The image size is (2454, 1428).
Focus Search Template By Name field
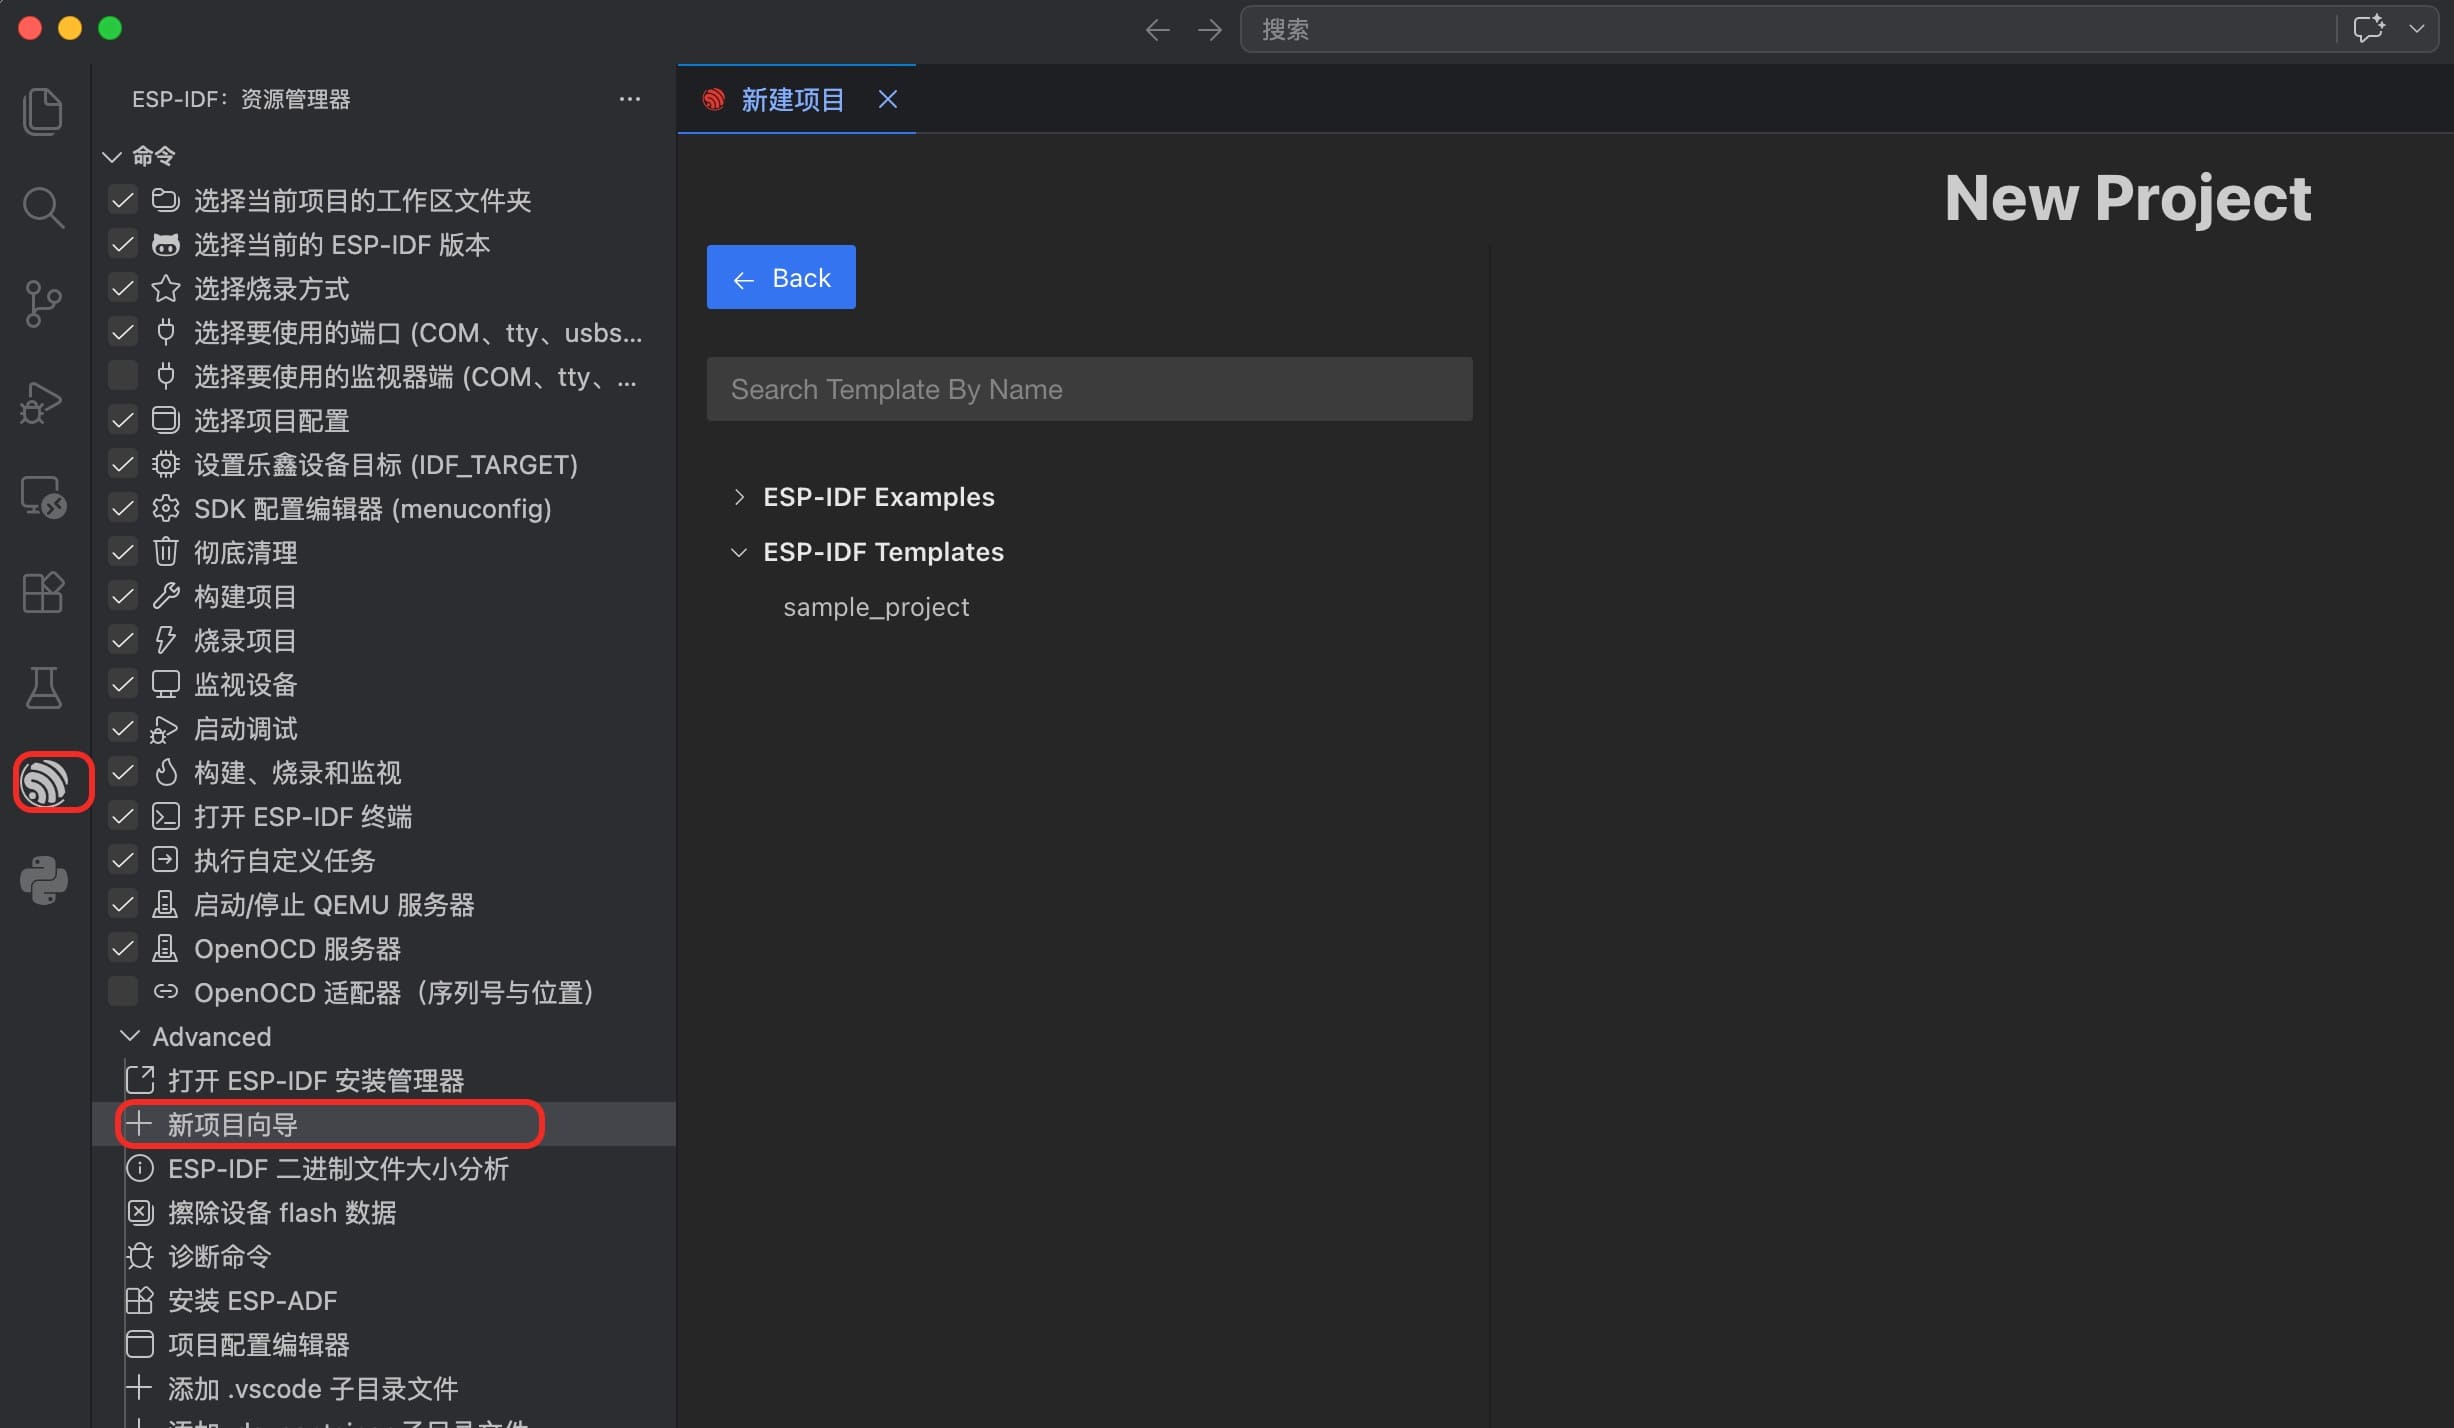click(x=1089, y=389)
